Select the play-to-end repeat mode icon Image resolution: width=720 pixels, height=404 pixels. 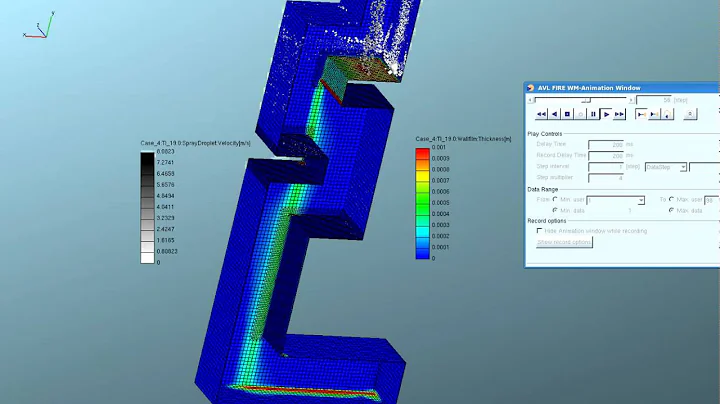[654, 114]
